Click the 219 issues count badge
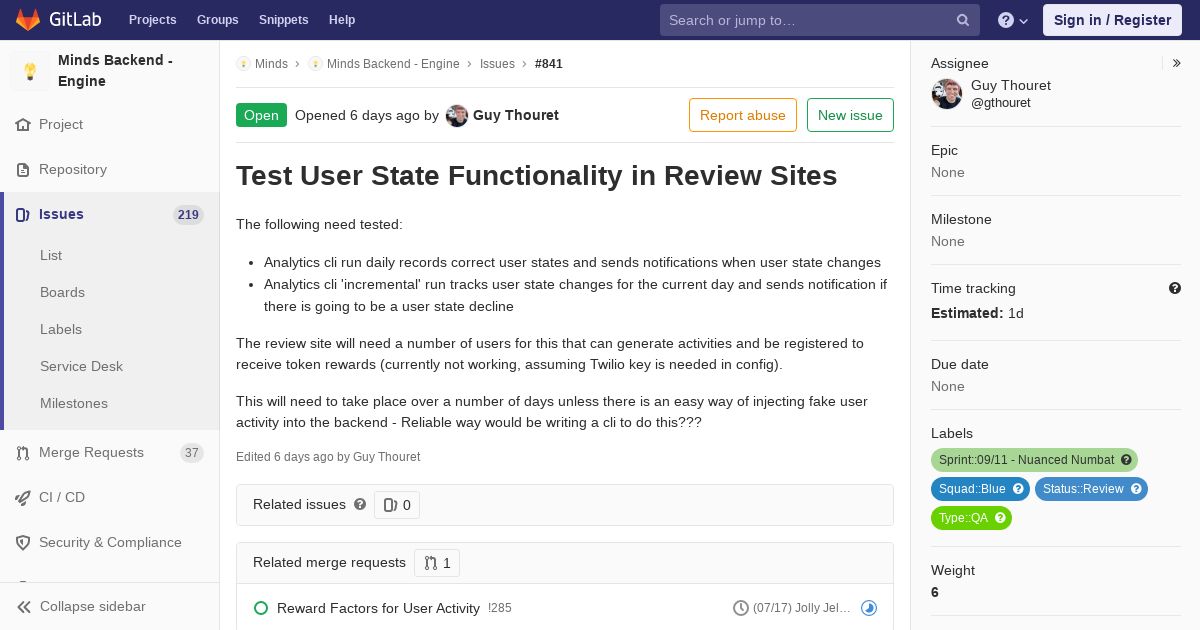 188,215
